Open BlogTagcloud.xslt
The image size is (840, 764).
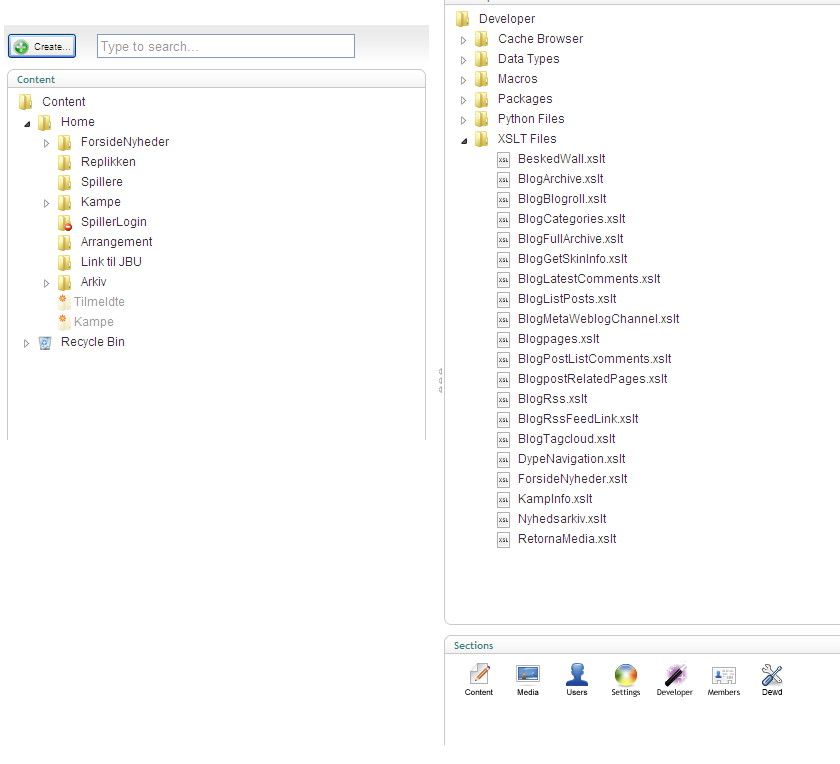tap(566, 439)
